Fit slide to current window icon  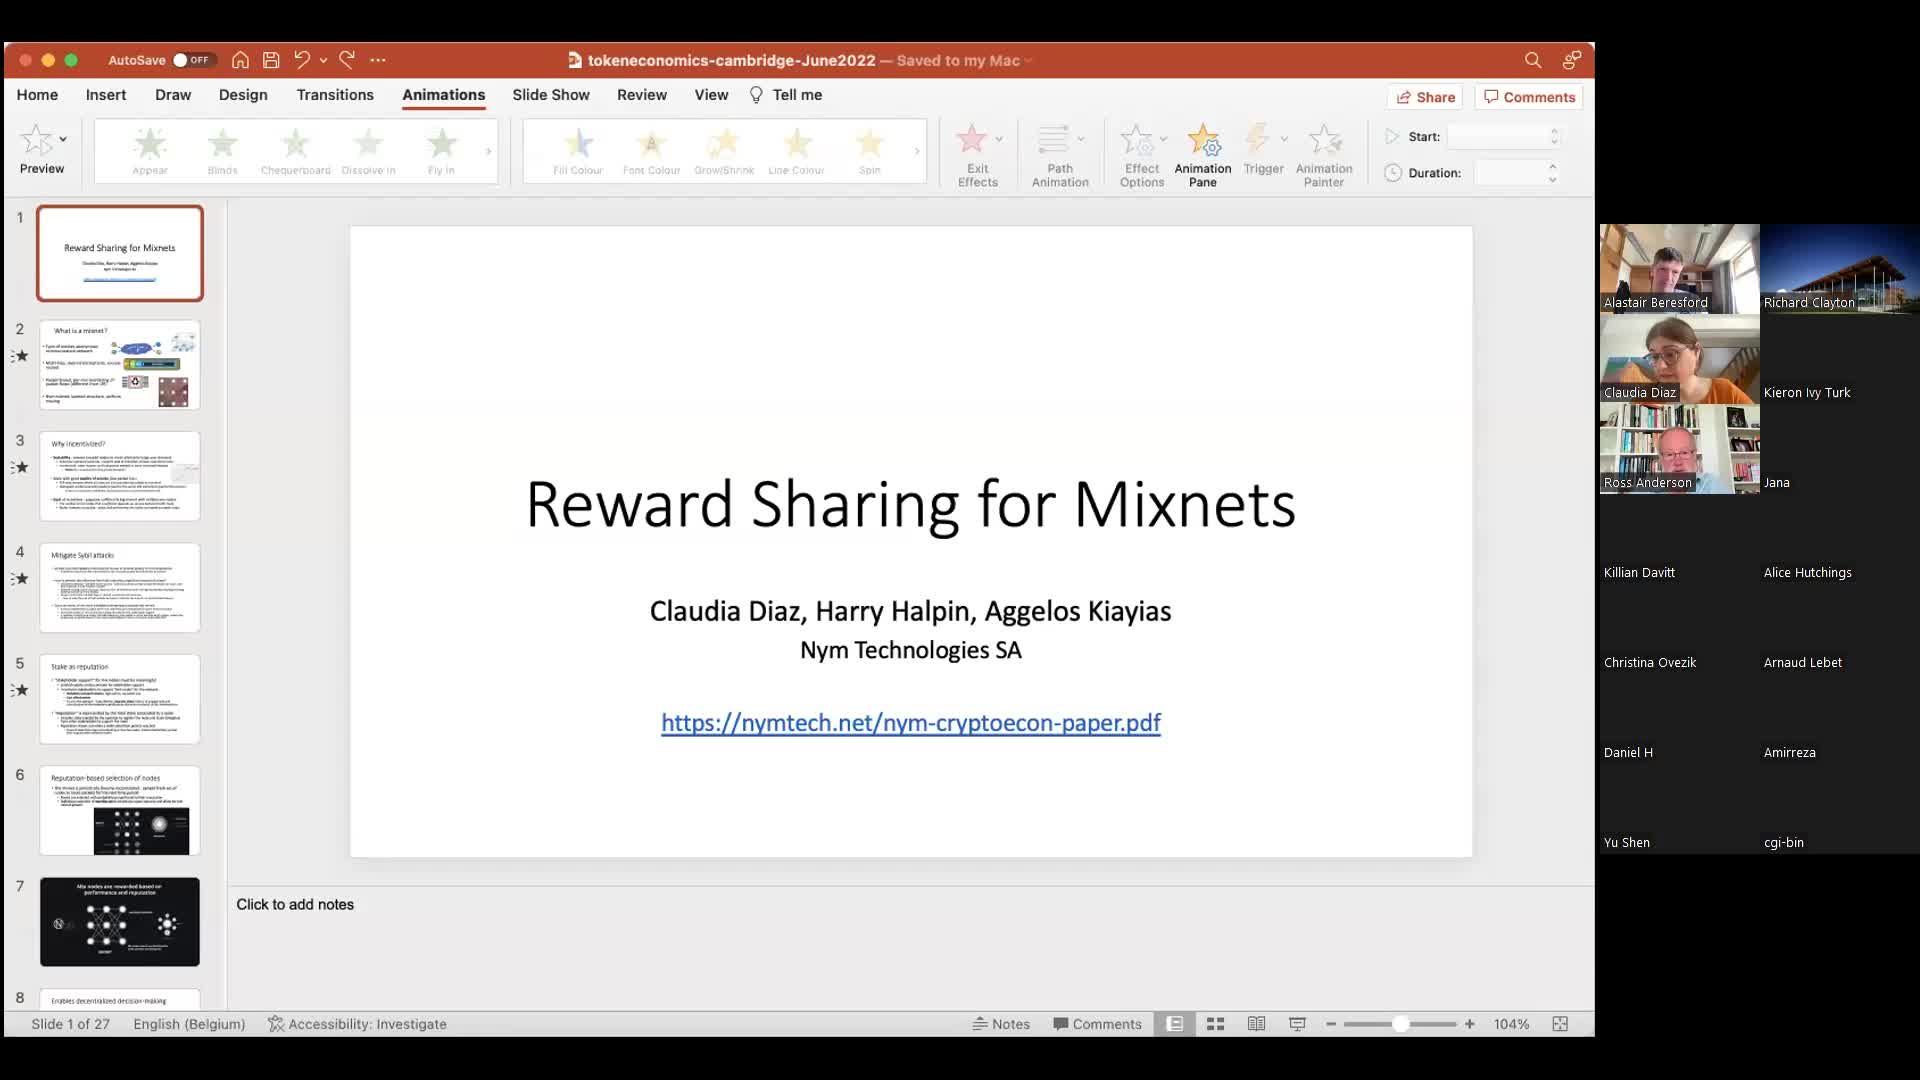pyautogui.click(x=1560, y=1024)
